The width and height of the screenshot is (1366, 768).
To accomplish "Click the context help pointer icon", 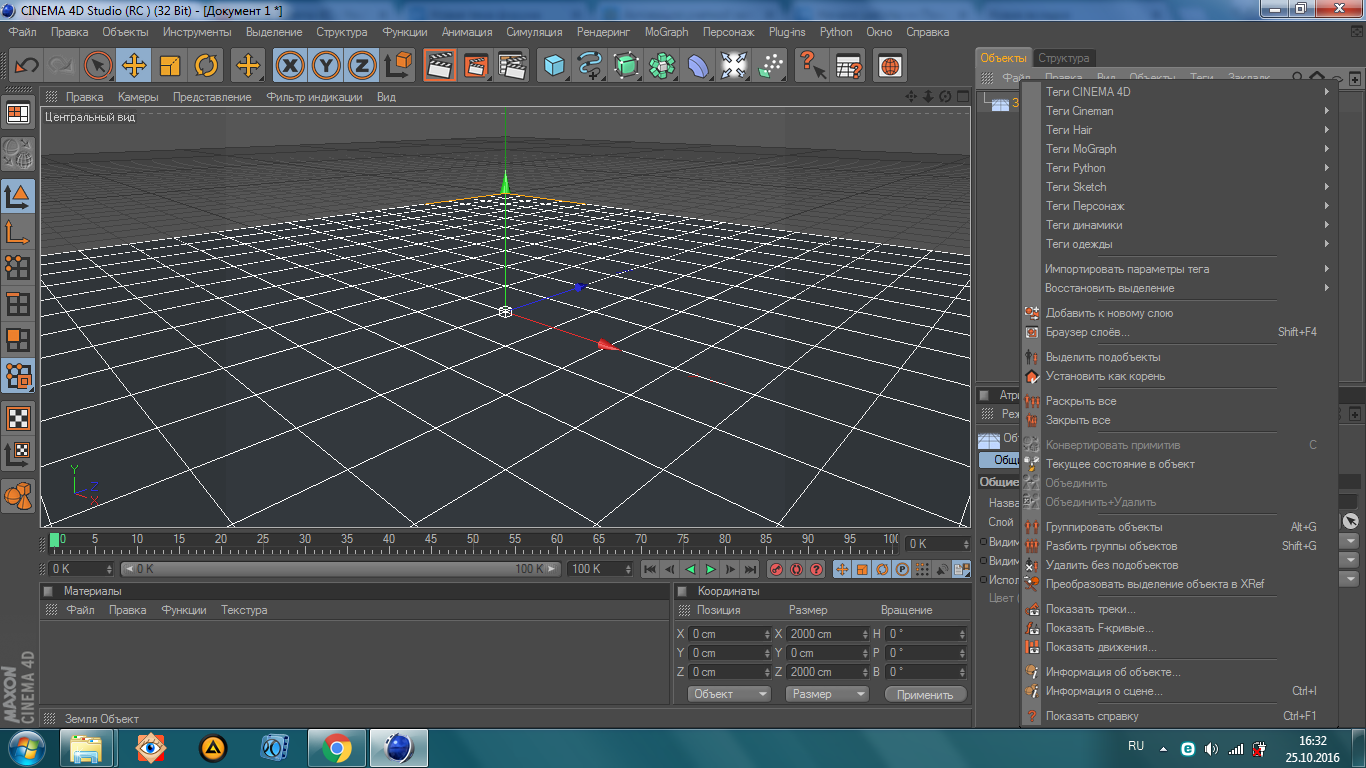I will click(x=812, y=66).
